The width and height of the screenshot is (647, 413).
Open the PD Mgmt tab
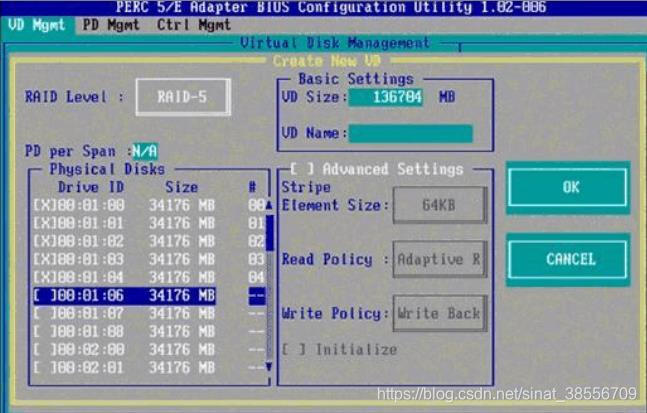coord(111,26)
